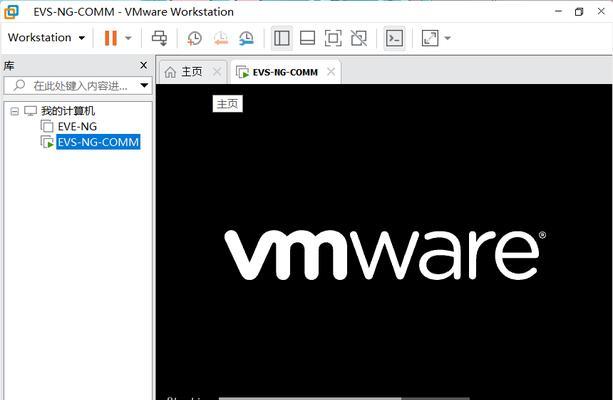
Task: Switch to Unity mode
Action: point(358,38)
